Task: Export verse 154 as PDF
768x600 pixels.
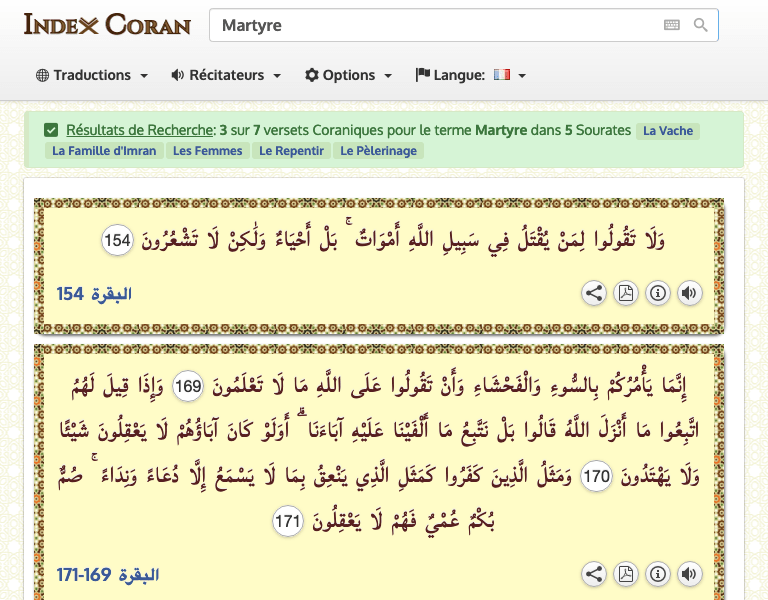Action: click(x=625, y=293)
